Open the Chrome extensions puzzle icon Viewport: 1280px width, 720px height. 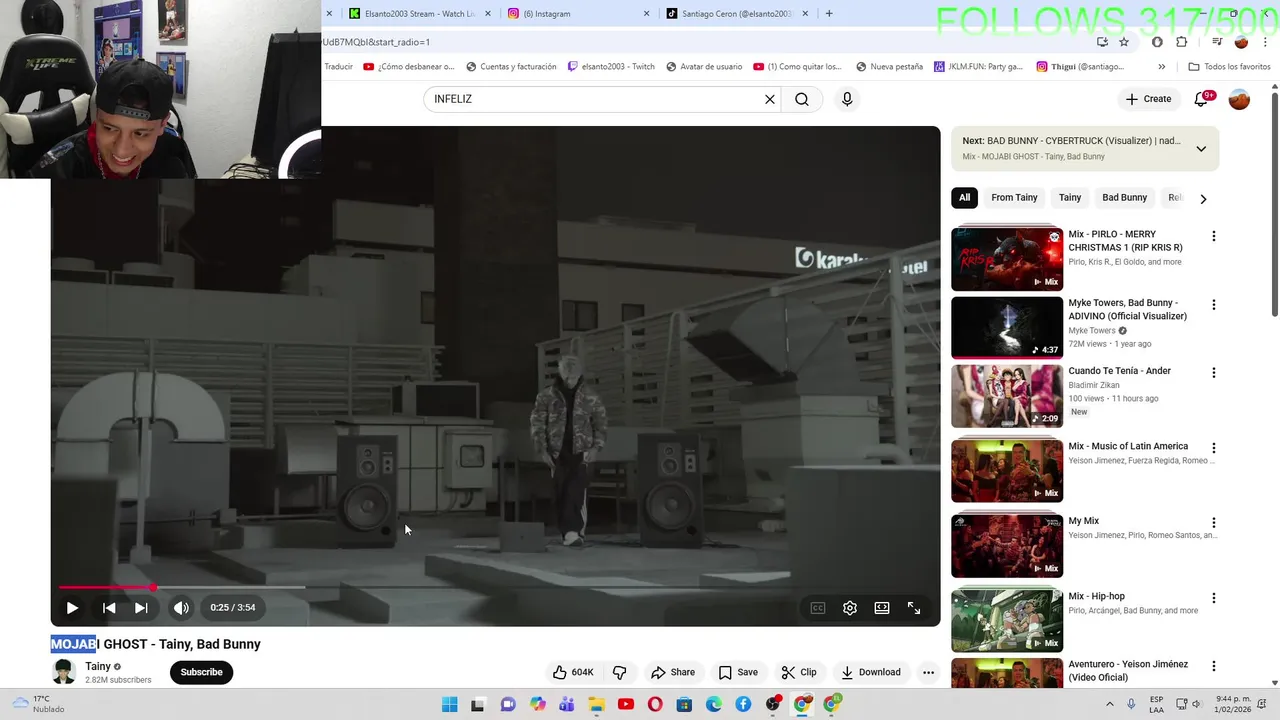[1182, 42]
